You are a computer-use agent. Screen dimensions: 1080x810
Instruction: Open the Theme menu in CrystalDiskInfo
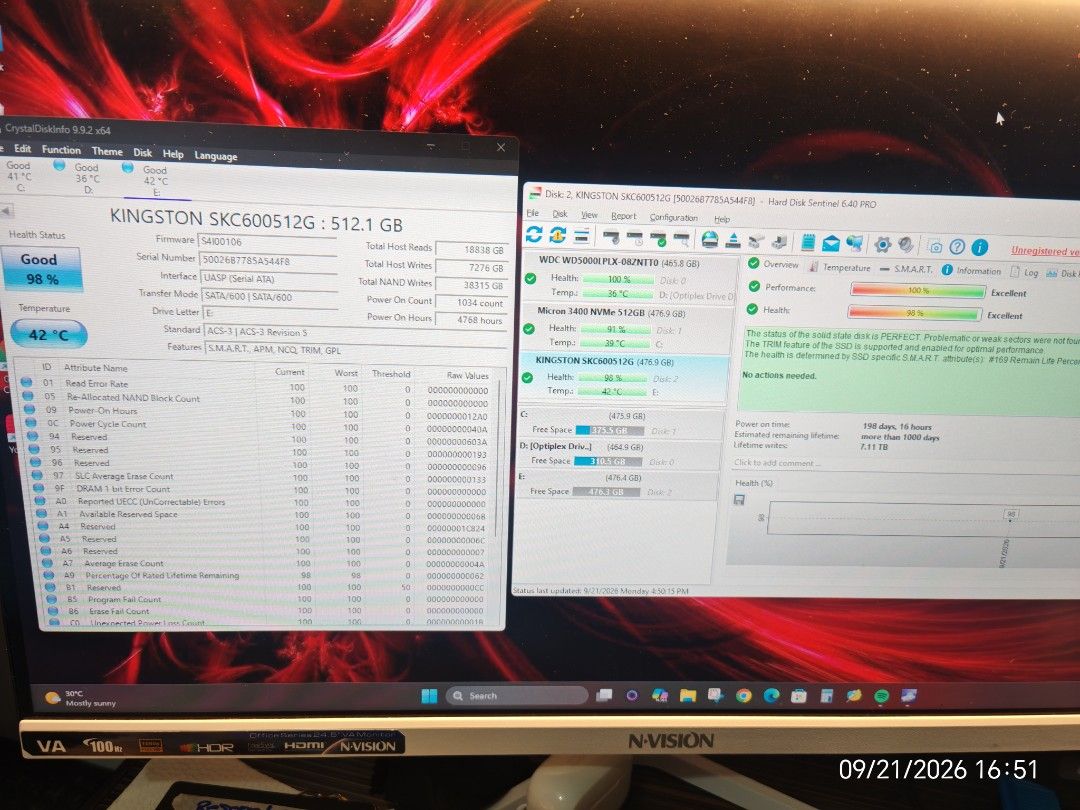click(x=107, y=152)
